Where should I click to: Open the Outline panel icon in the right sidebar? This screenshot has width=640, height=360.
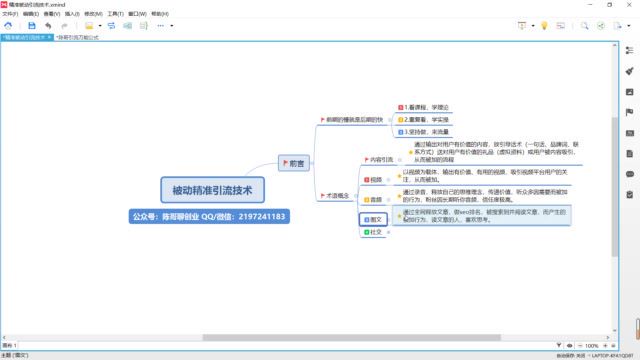629,50
